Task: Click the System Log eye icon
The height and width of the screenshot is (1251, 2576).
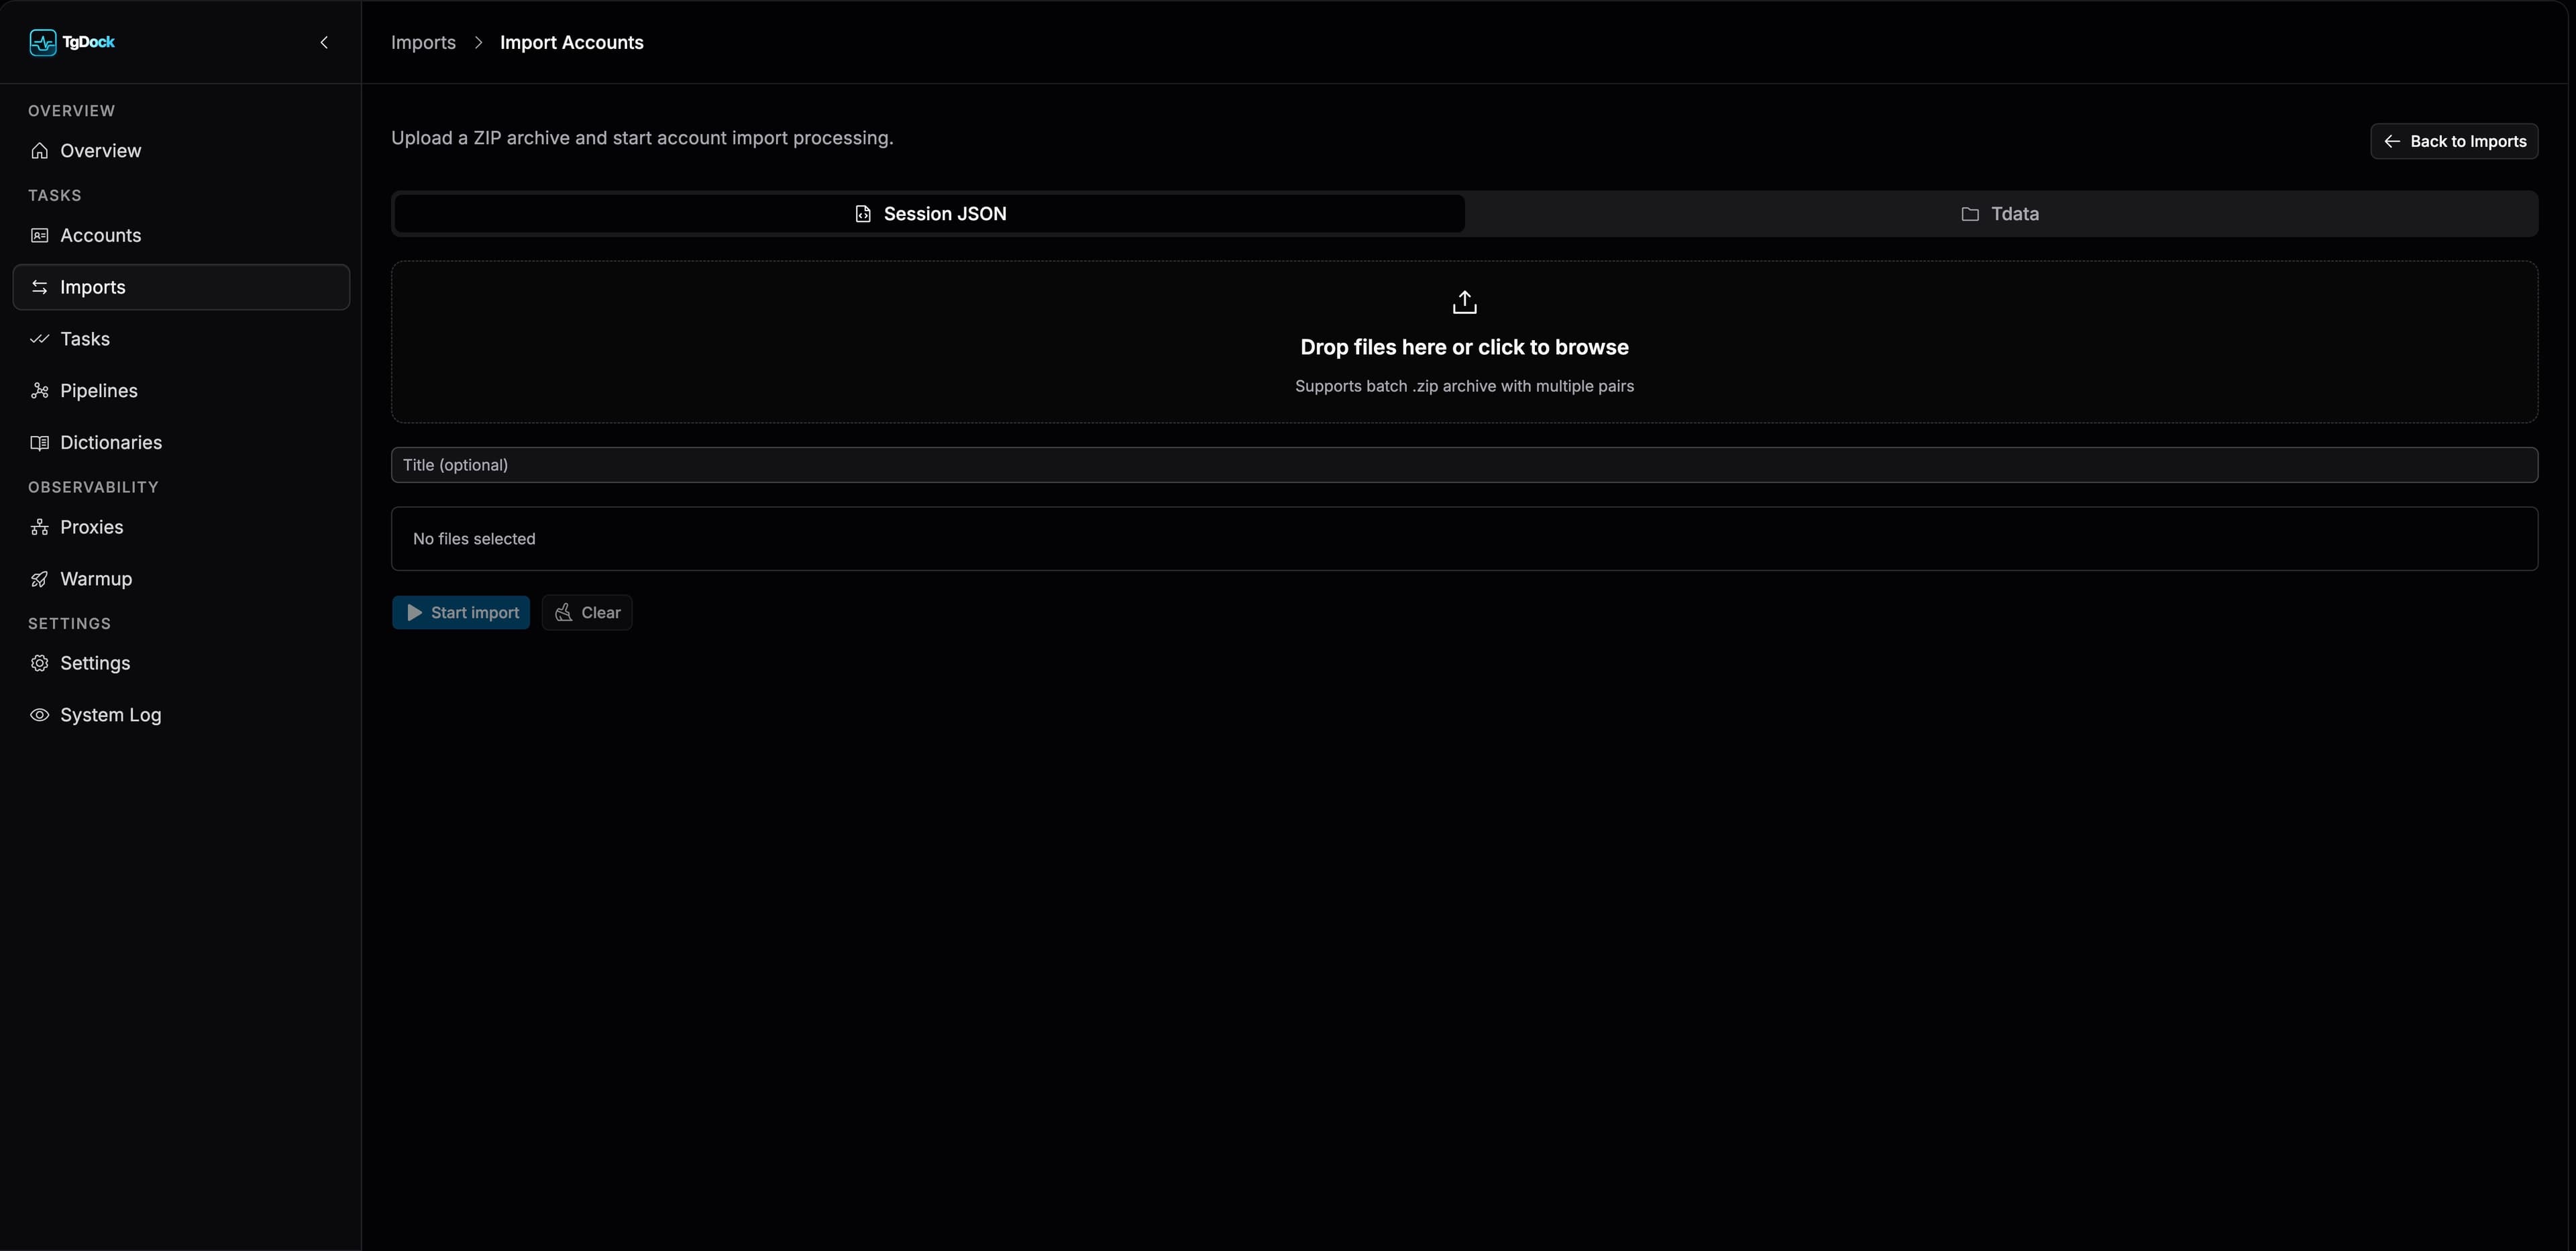Action: click(40, 715)
